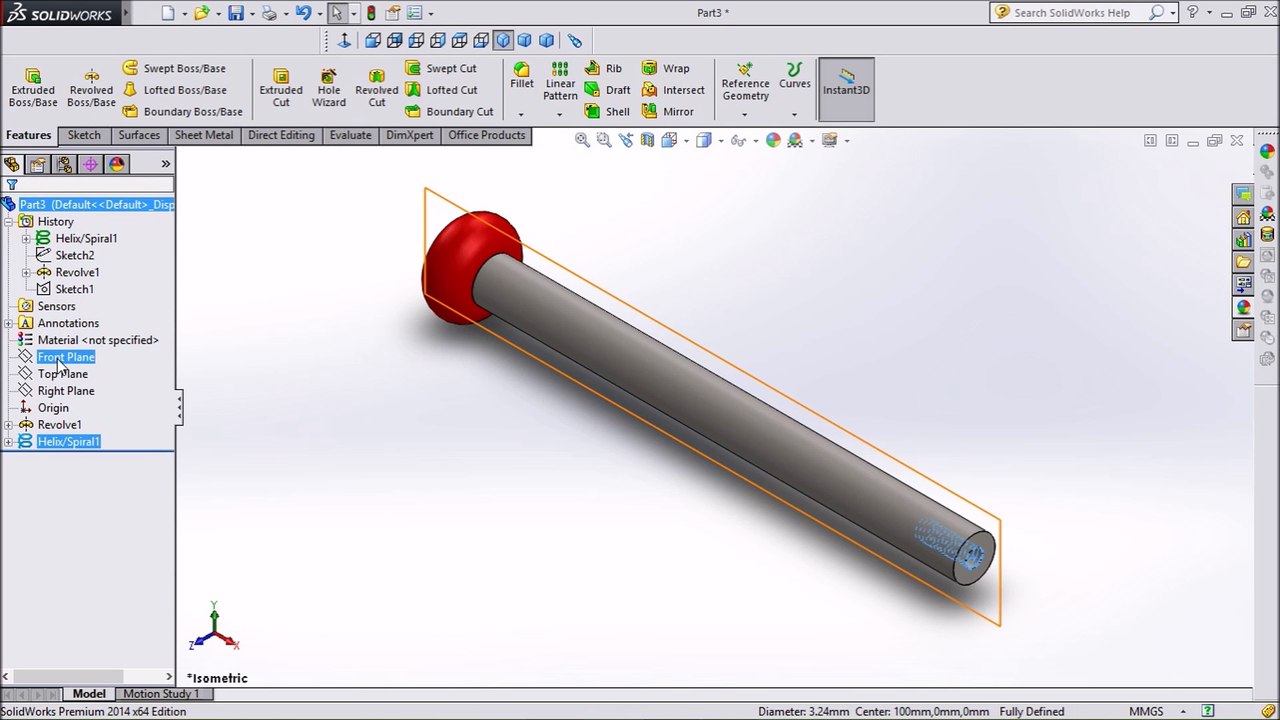
Task: Open the Motion Study 1 tab
Action: coord(161,694)
